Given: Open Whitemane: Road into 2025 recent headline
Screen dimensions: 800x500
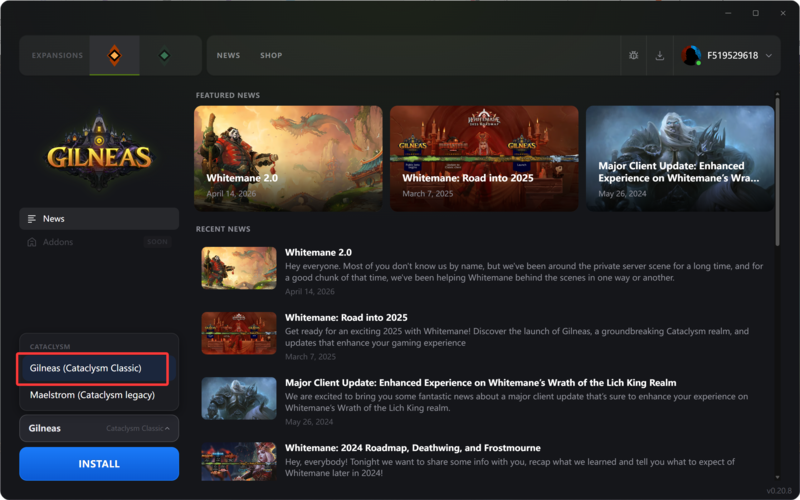Looking at the screenshot, I should (346, 317).
